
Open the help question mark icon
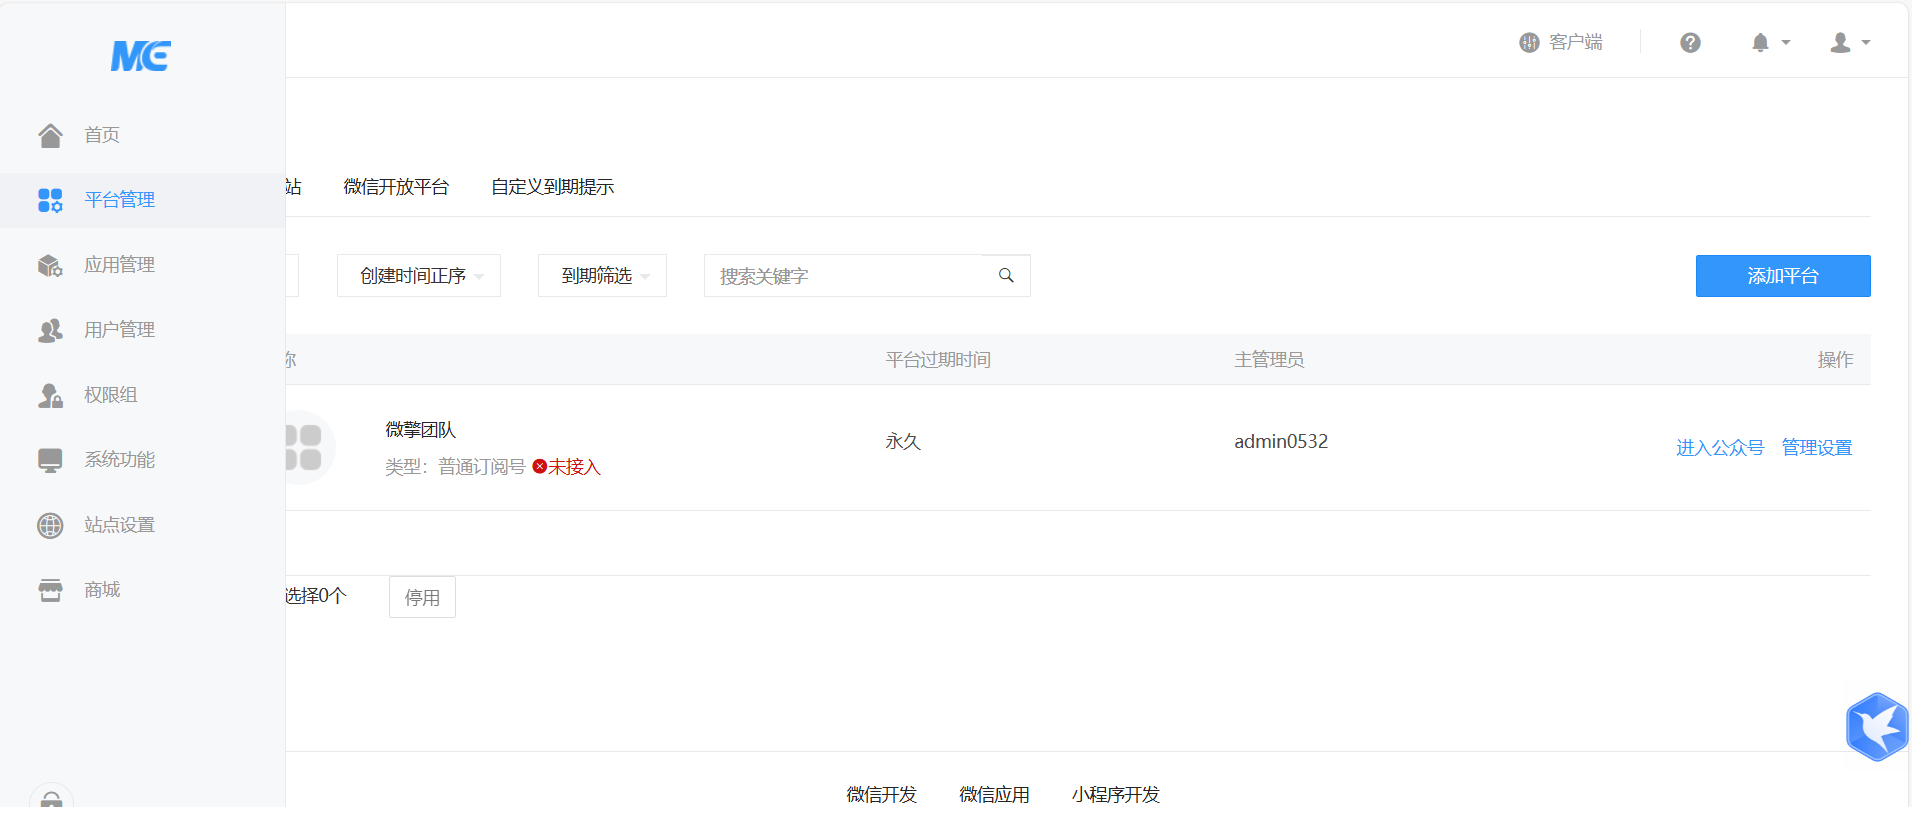[x=1690, y=43]
